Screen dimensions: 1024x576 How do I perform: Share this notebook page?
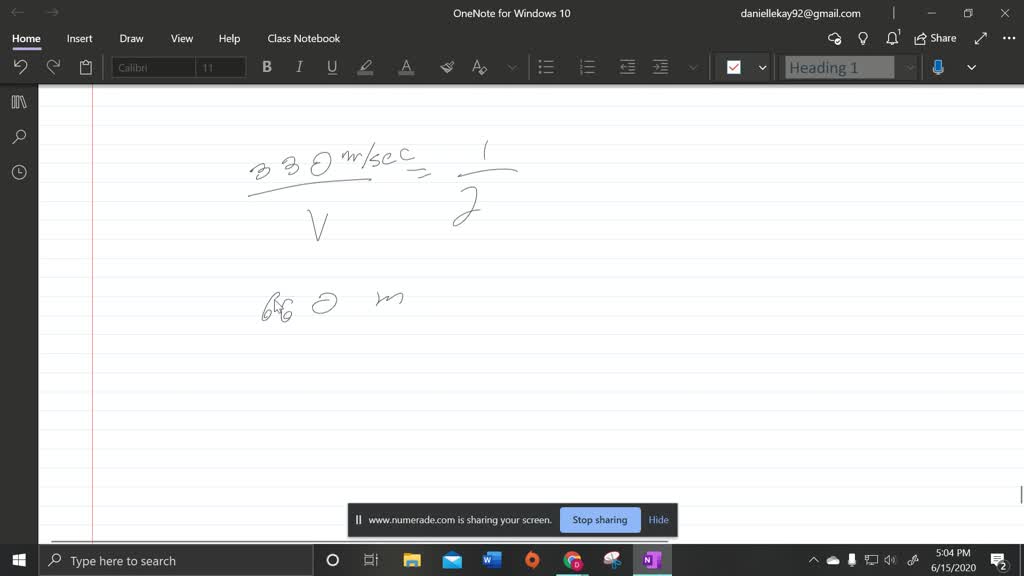click(935, 39)
